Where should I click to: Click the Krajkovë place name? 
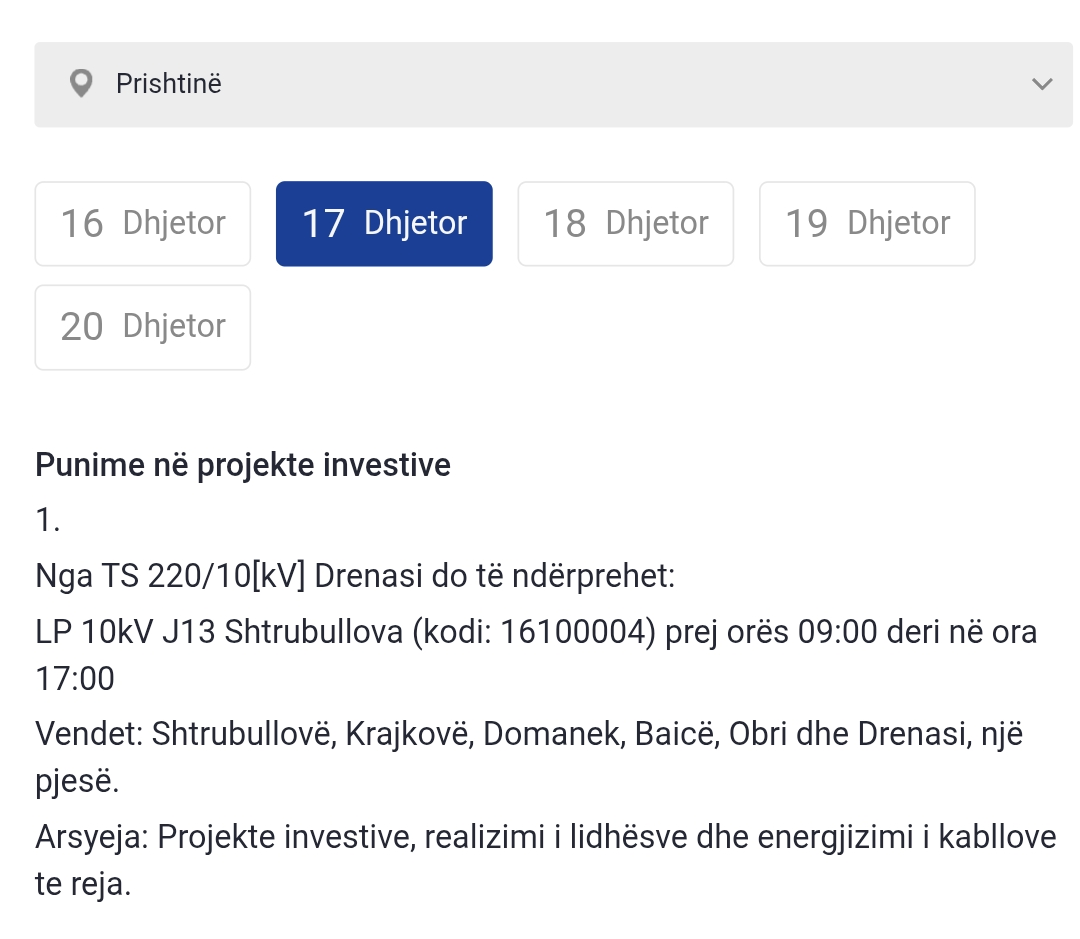[x=410, y=734]
